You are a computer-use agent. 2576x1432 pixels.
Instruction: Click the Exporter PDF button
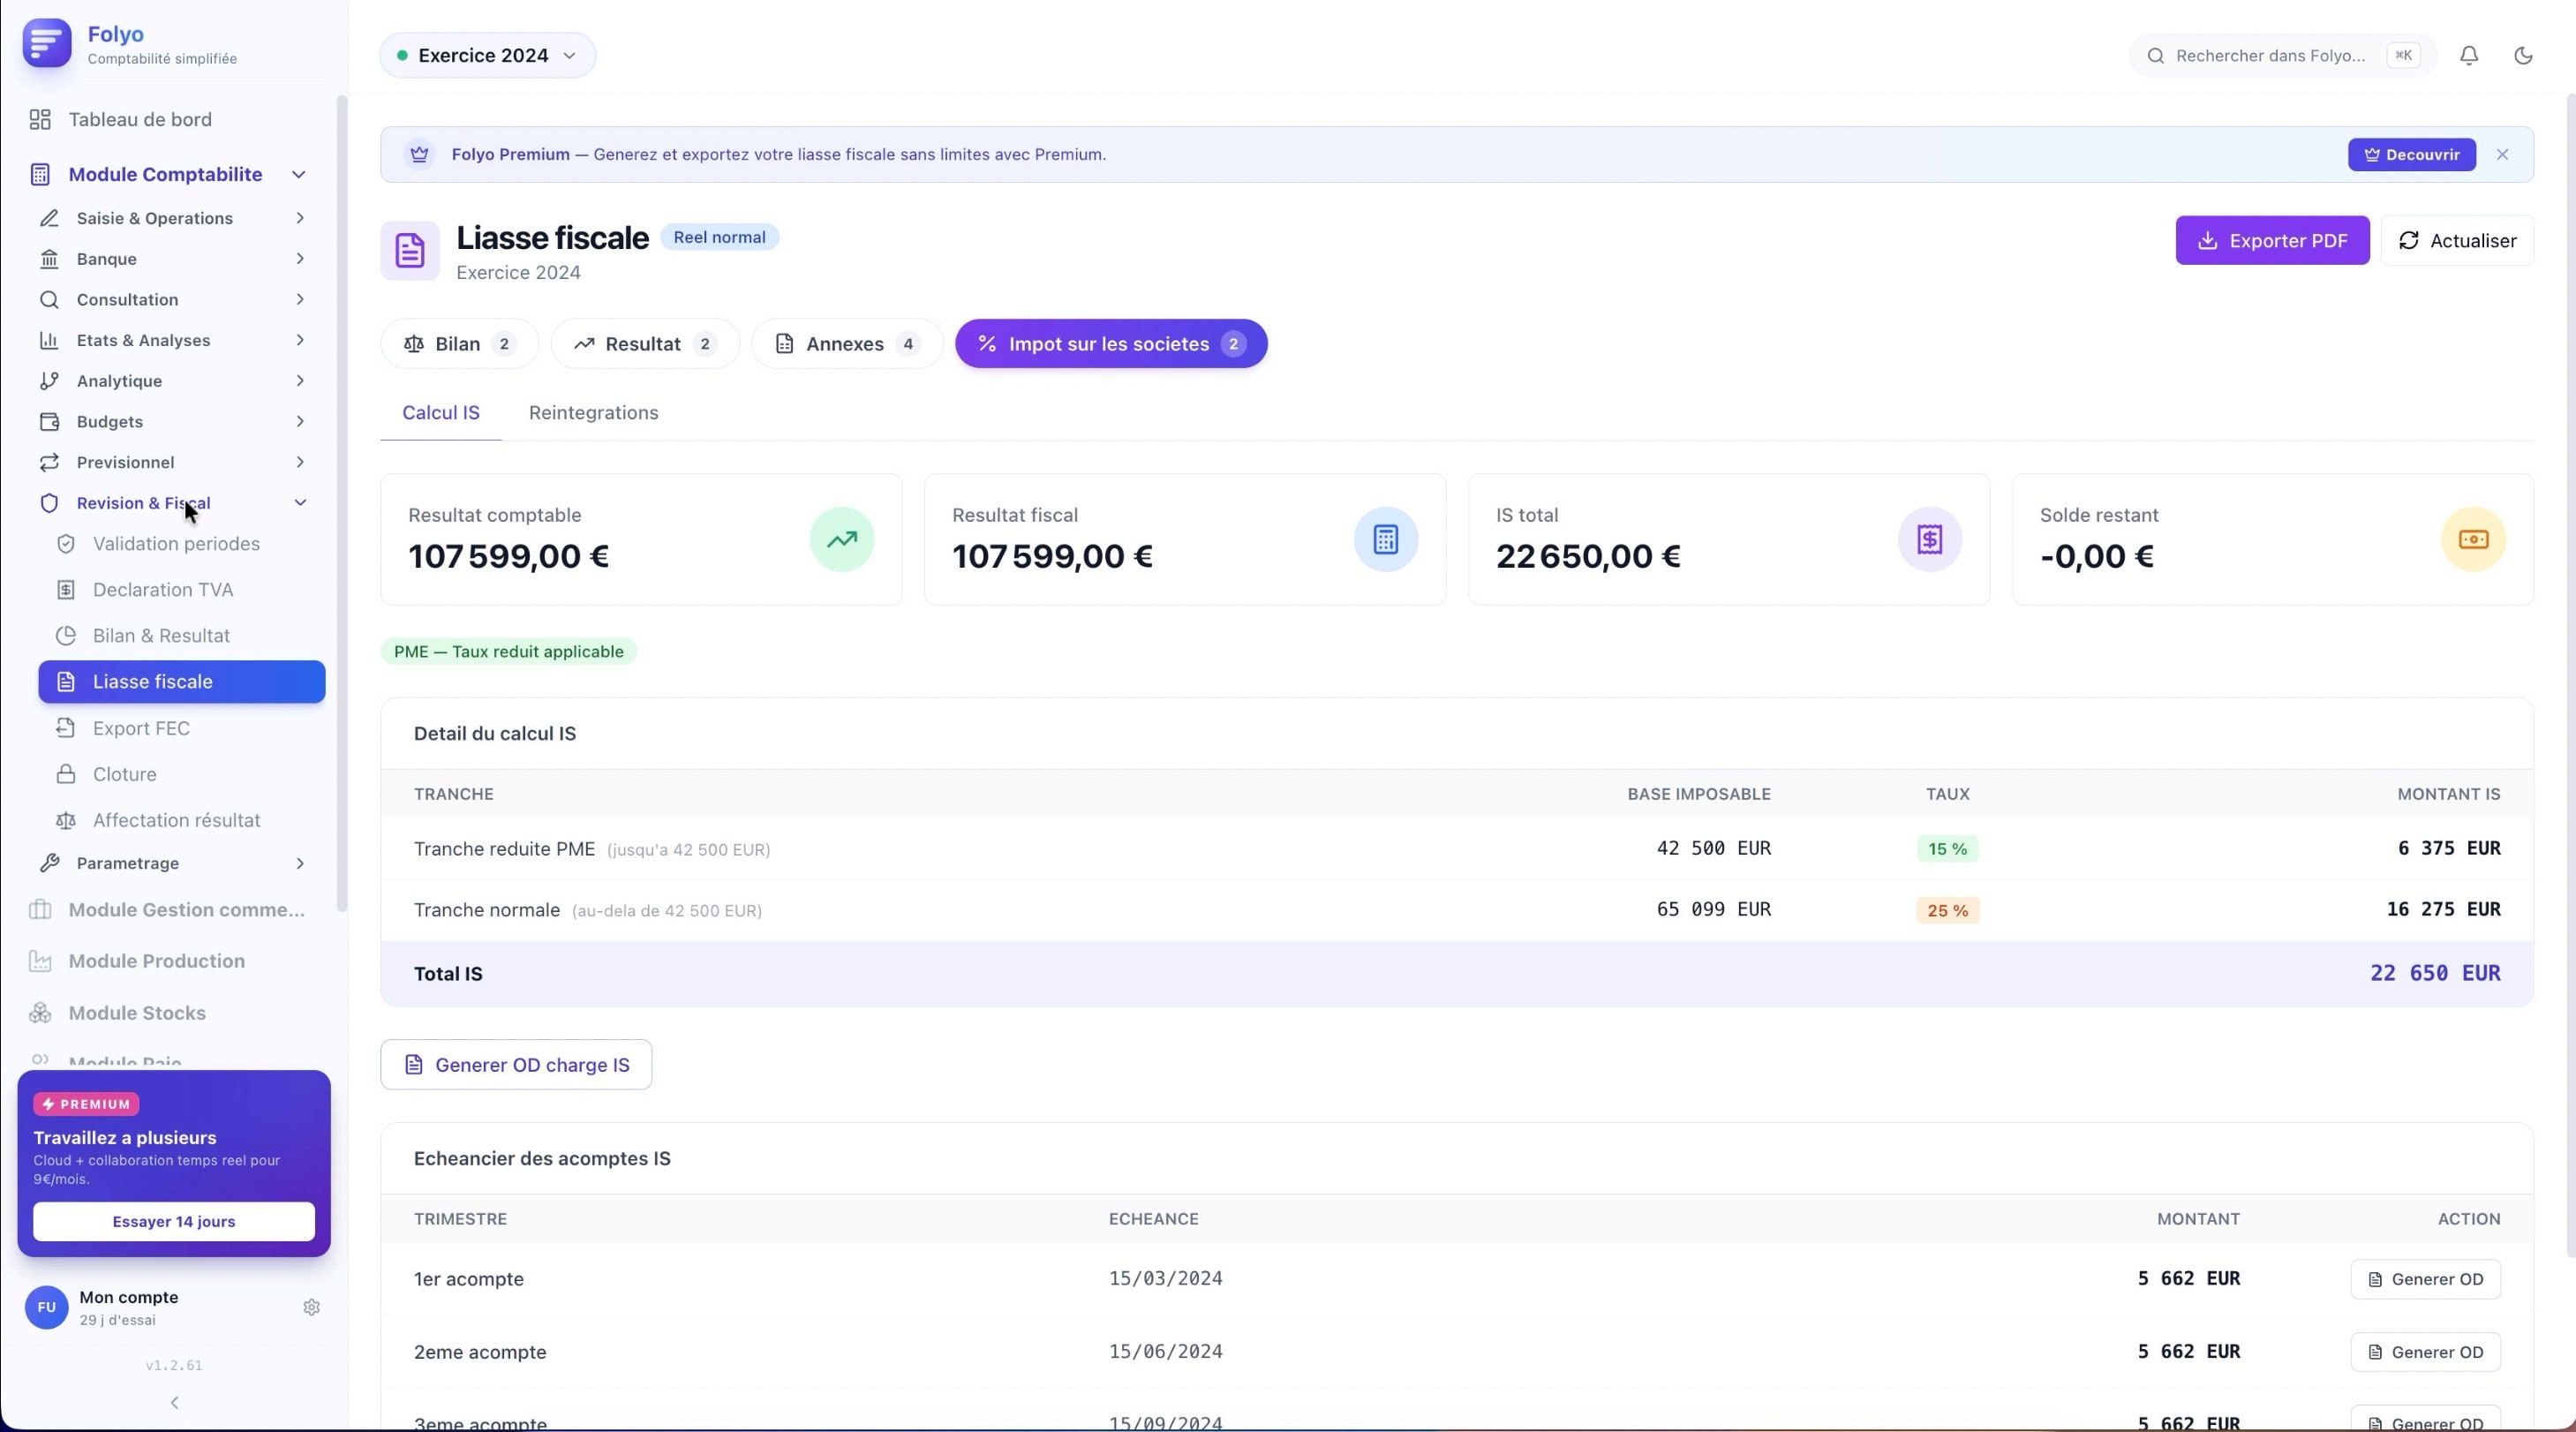pyautogui.click(x=2271, y=241)
